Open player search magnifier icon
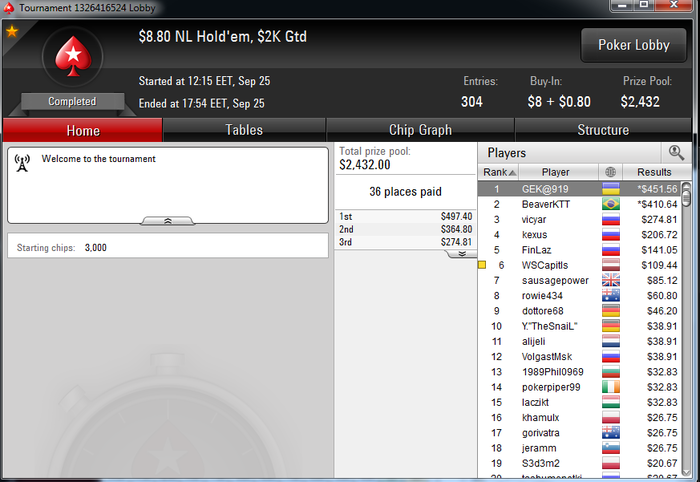 click(676, 153)
